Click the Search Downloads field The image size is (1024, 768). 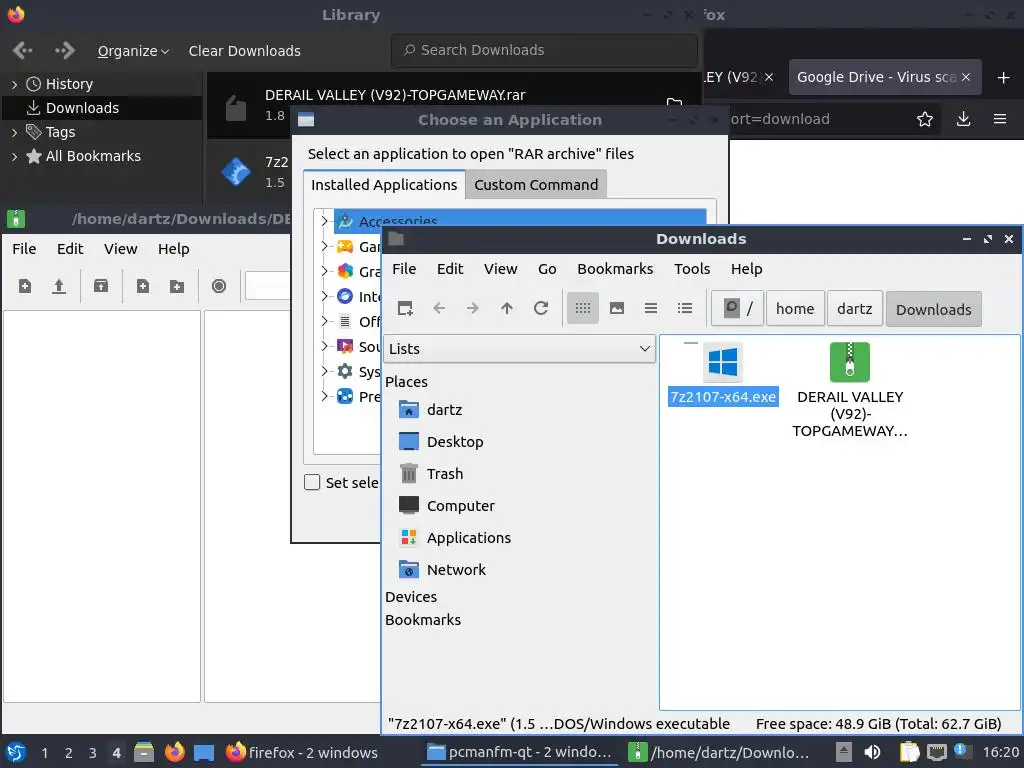[x=544, y=50]
